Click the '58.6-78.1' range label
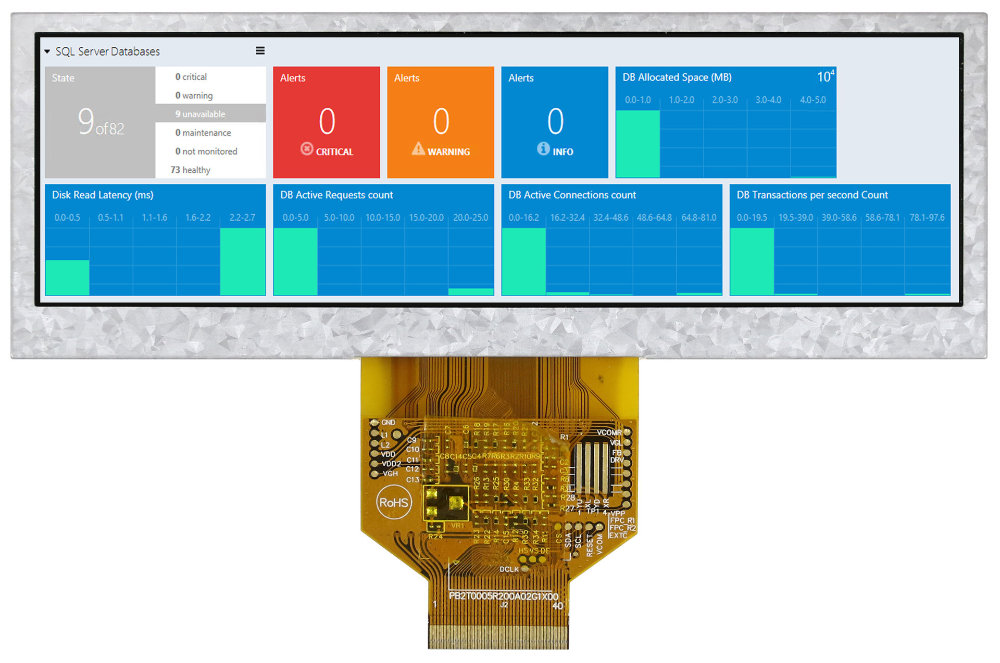This screenshot has height=663, width=1000. tap(883, 218)
